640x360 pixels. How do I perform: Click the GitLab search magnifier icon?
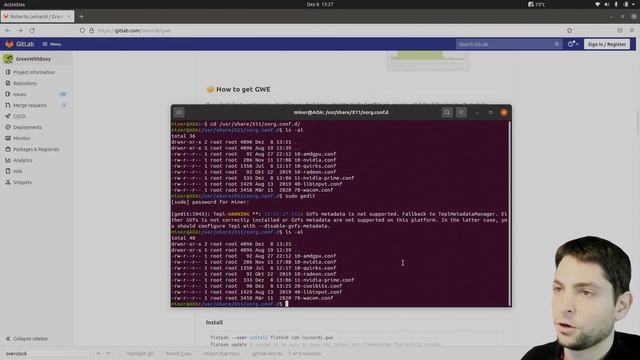pyautogui.click(x=557, y=44)
